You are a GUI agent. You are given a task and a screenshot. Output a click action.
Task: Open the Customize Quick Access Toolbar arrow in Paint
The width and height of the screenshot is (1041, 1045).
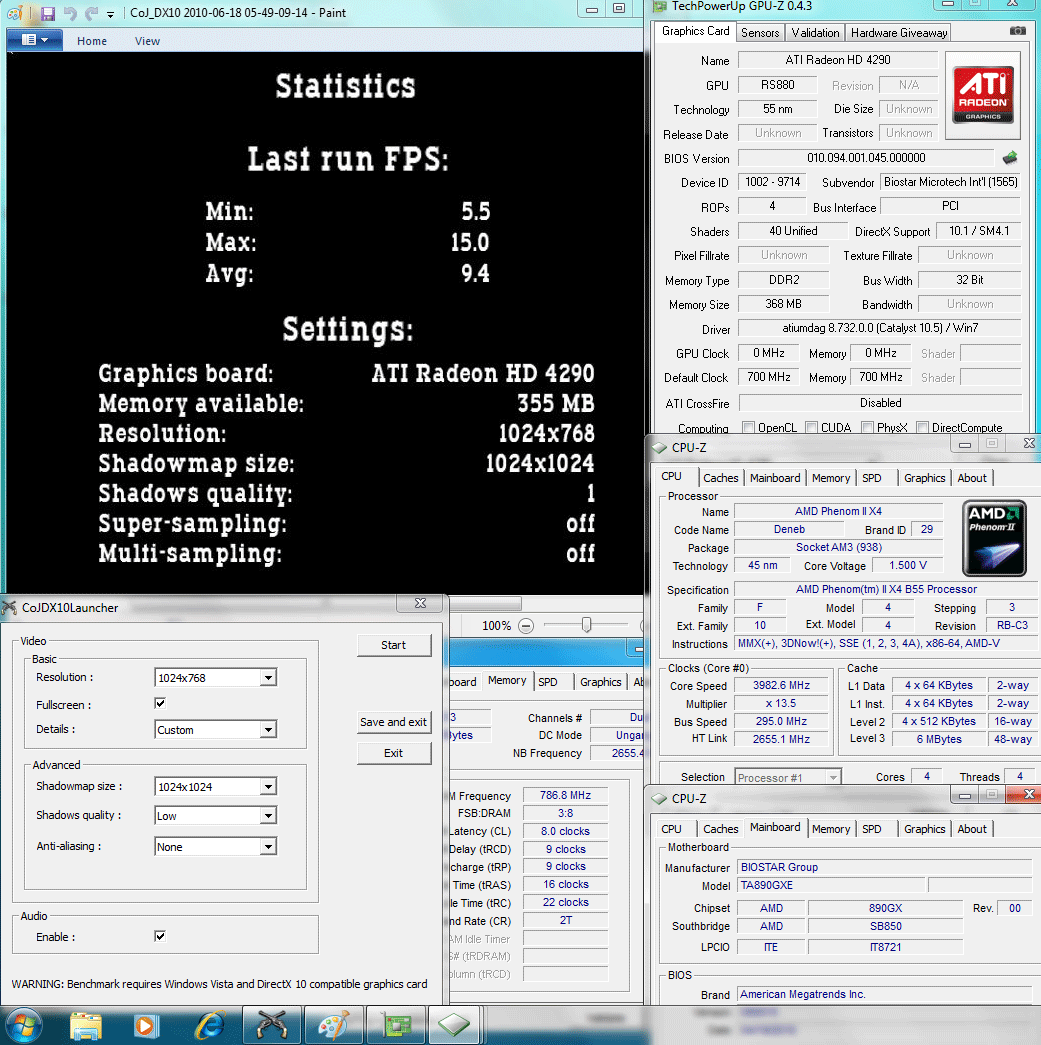click(111, 14)
